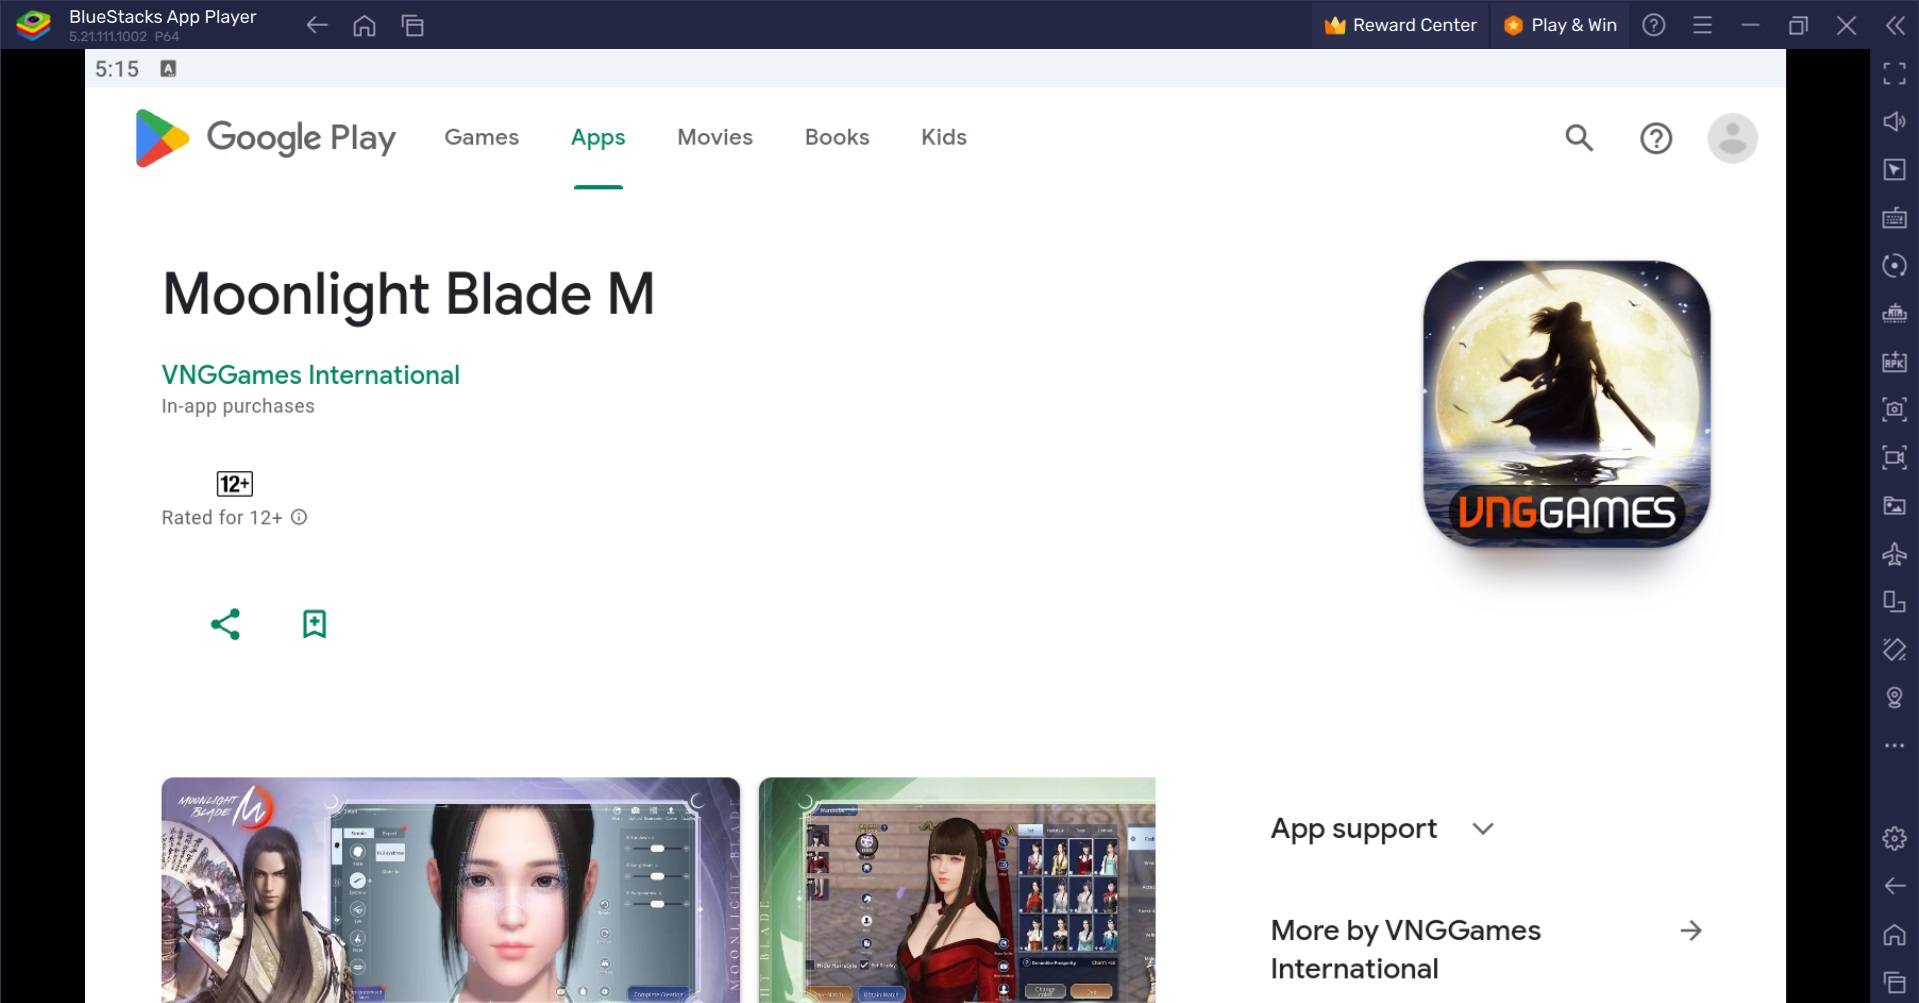Open the Reward Center
1919x1003 pixels.
coord(1400,25)
